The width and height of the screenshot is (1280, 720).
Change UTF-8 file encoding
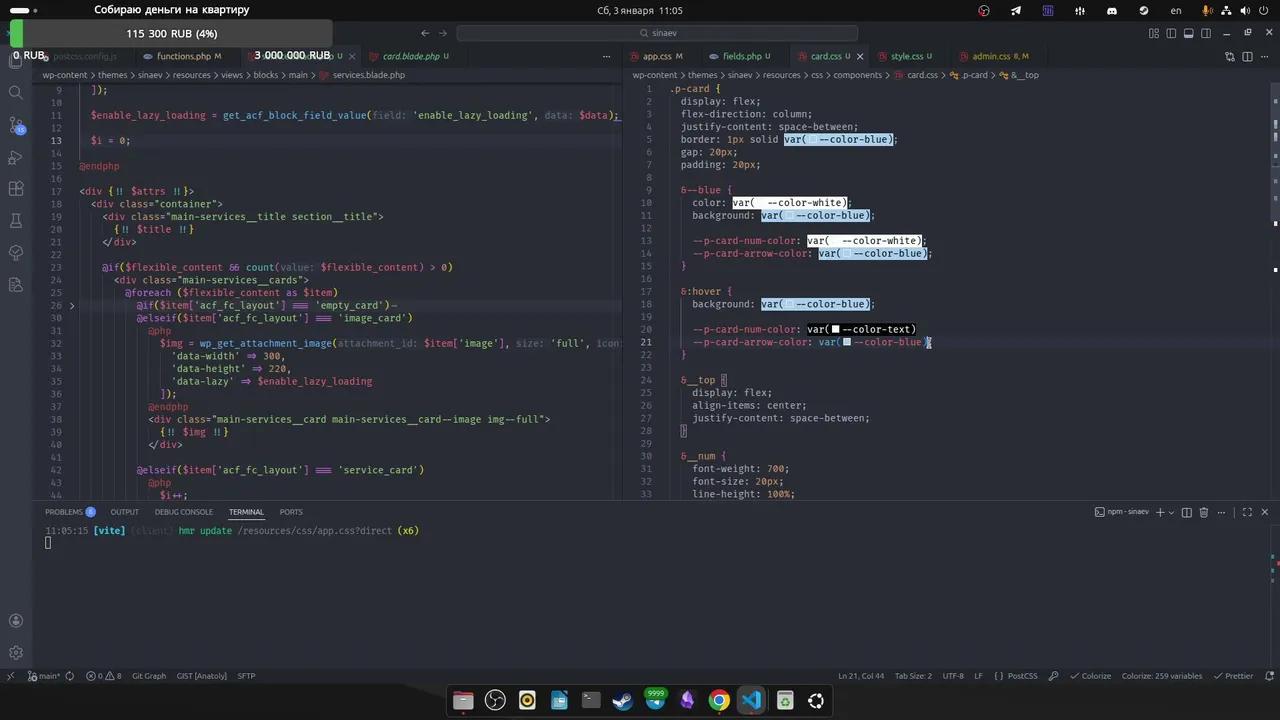pyautogui.click(x=953, y=676)
